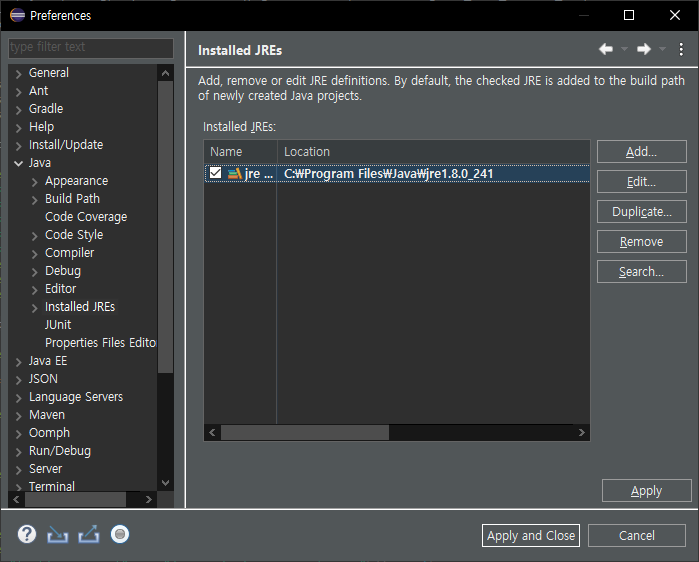Sort by the Location column header
This screenshot has height=562, width=699.
434,152
